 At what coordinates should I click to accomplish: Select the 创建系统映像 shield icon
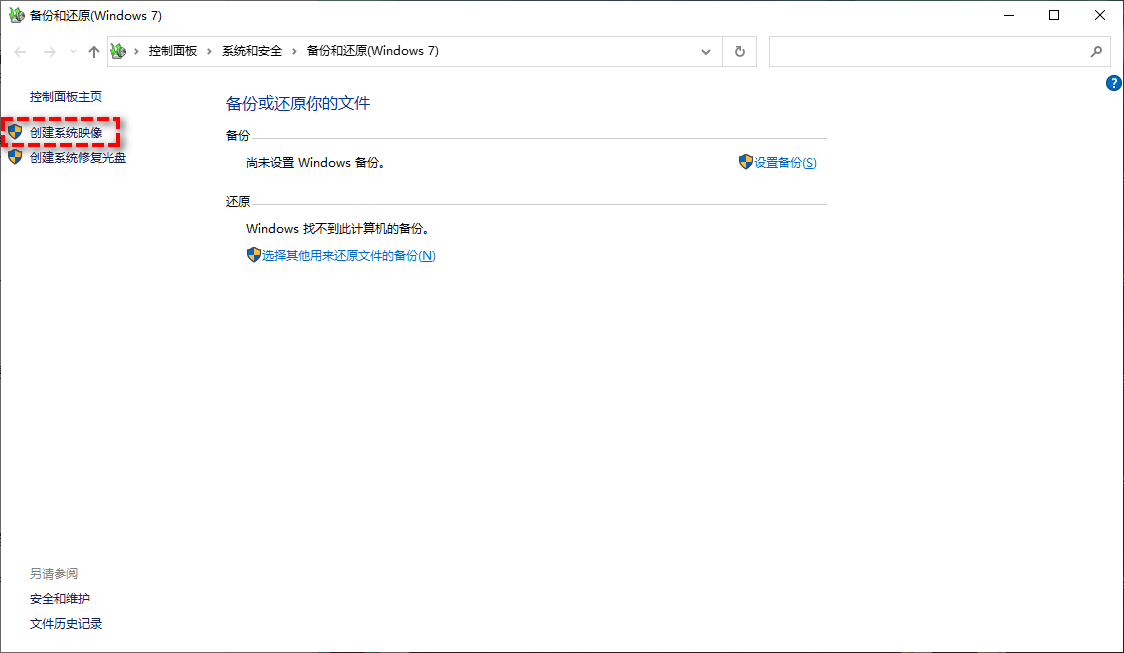coord(13,132)
